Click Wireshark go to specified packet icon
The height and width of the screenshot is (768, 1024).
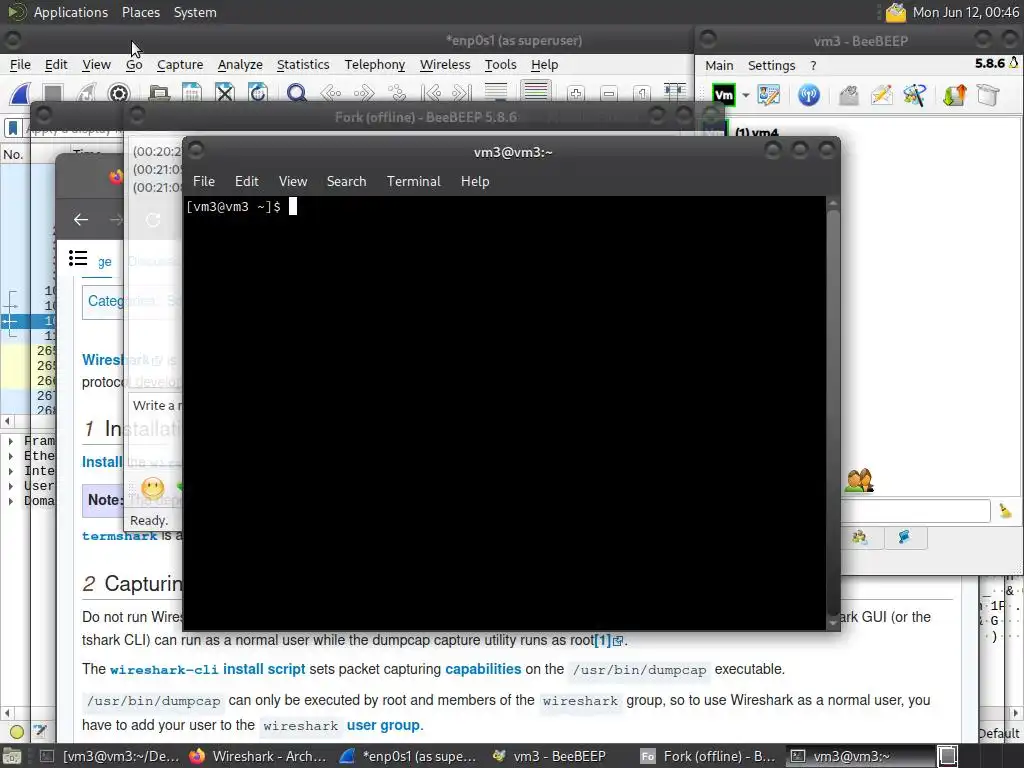[397, 93]
